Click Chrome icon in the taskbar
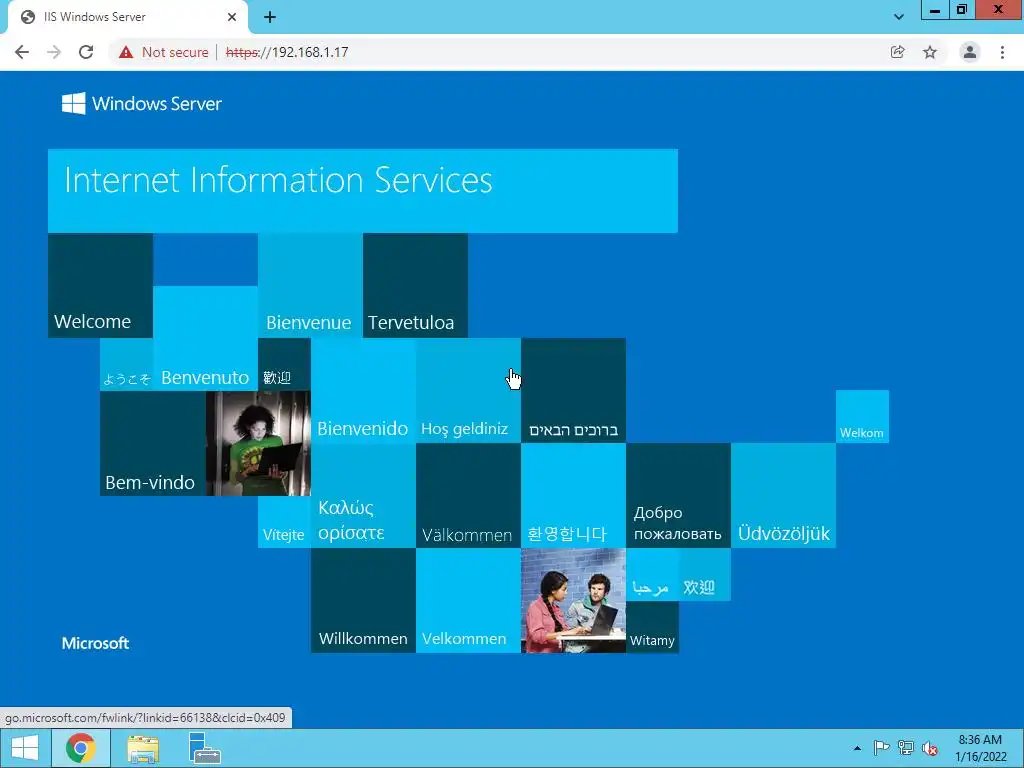This screenshot has height=768, width=1024. click(81, 748)
